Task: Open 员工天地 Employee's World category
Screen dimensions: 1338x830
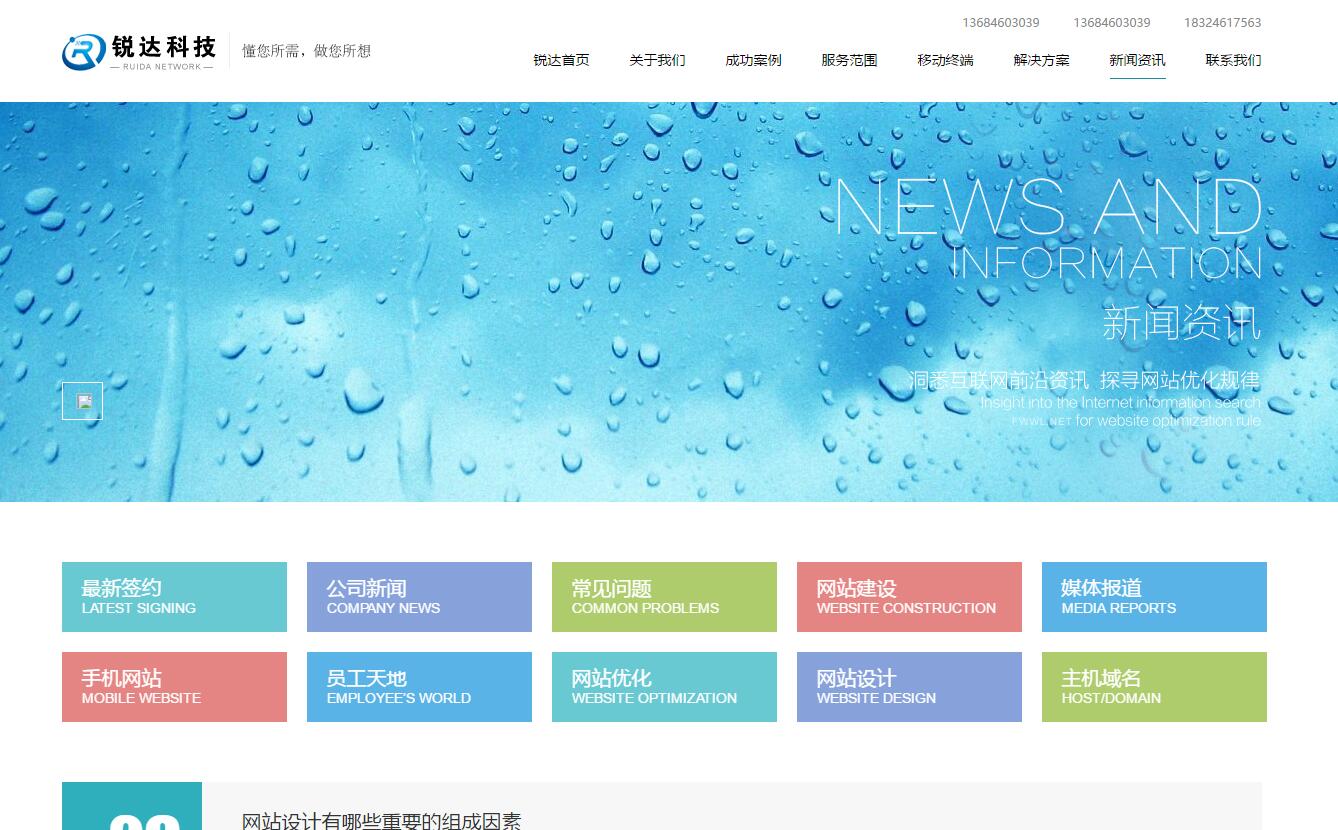Action: pyautogui.click(x=419, y=687)
